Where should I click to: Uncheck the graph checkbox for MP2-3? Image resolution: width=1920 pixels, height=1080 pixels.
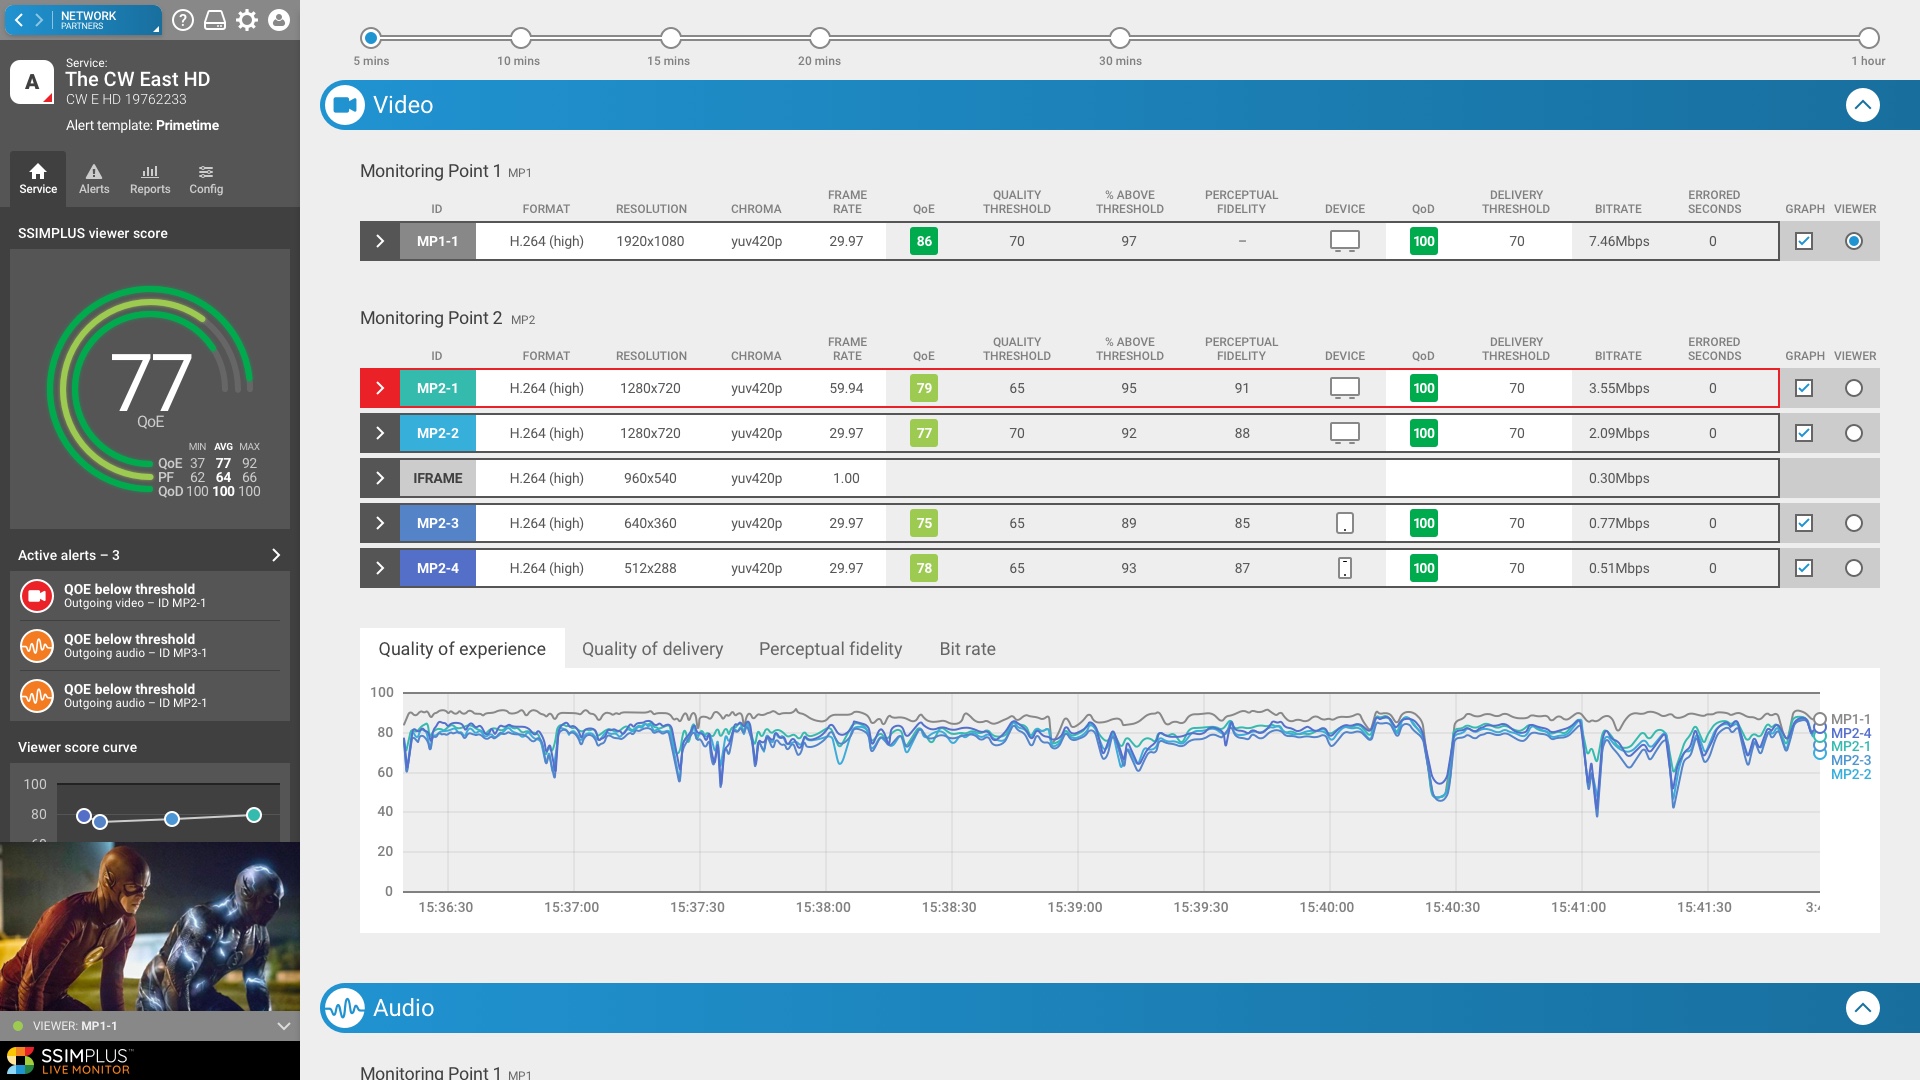(x=1804, y=523)
